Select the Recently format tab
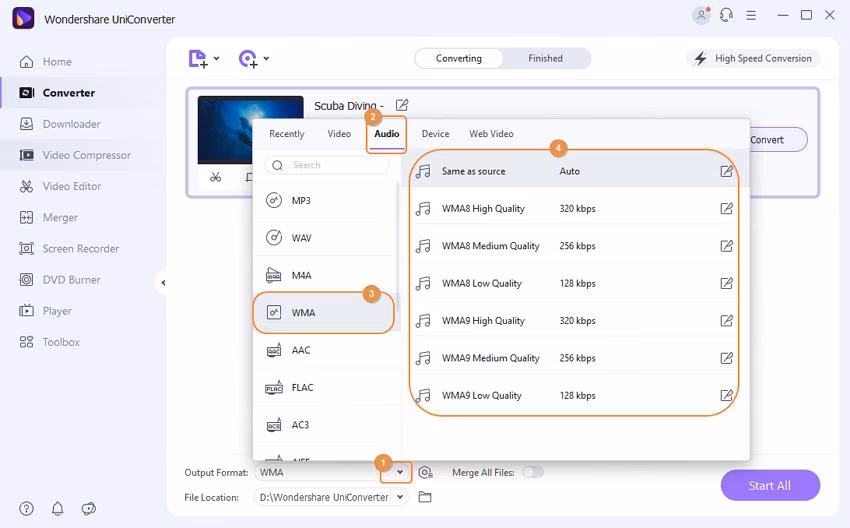Screen dimensions: 850x528 pos(286,134)
